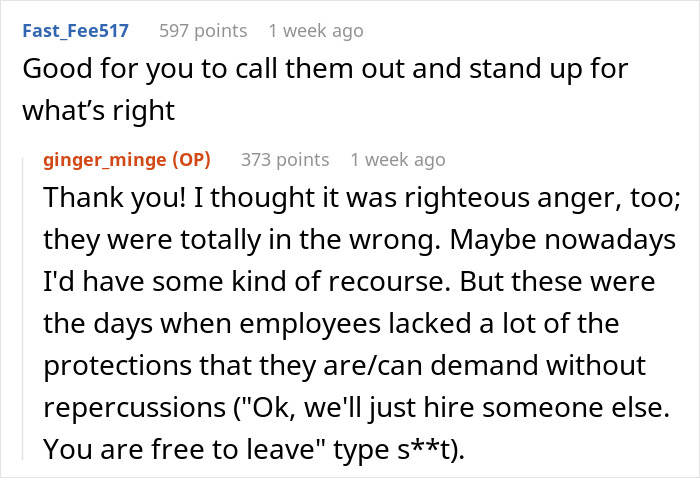The height and width of the screenshot is (478, 700).
Task: Click the 'what's right' comment line
Action: coord(99,111)
